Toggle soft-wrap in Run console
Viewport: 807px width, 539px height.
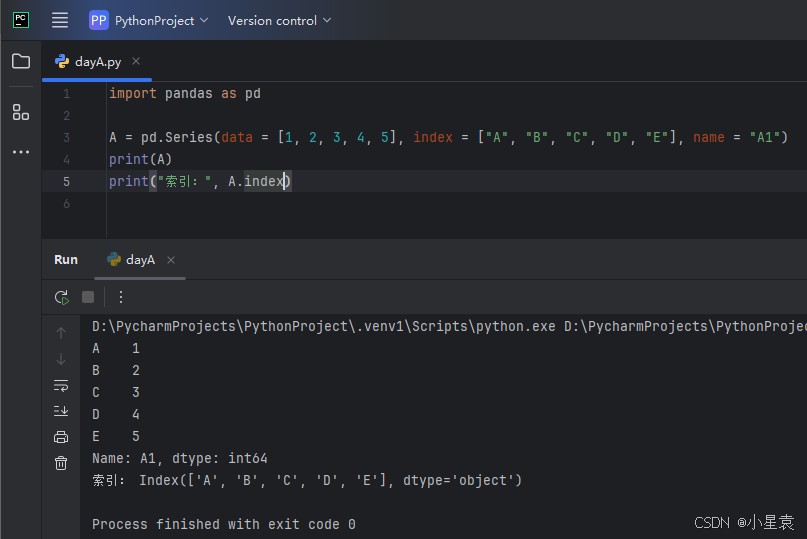tap(61, 385)
